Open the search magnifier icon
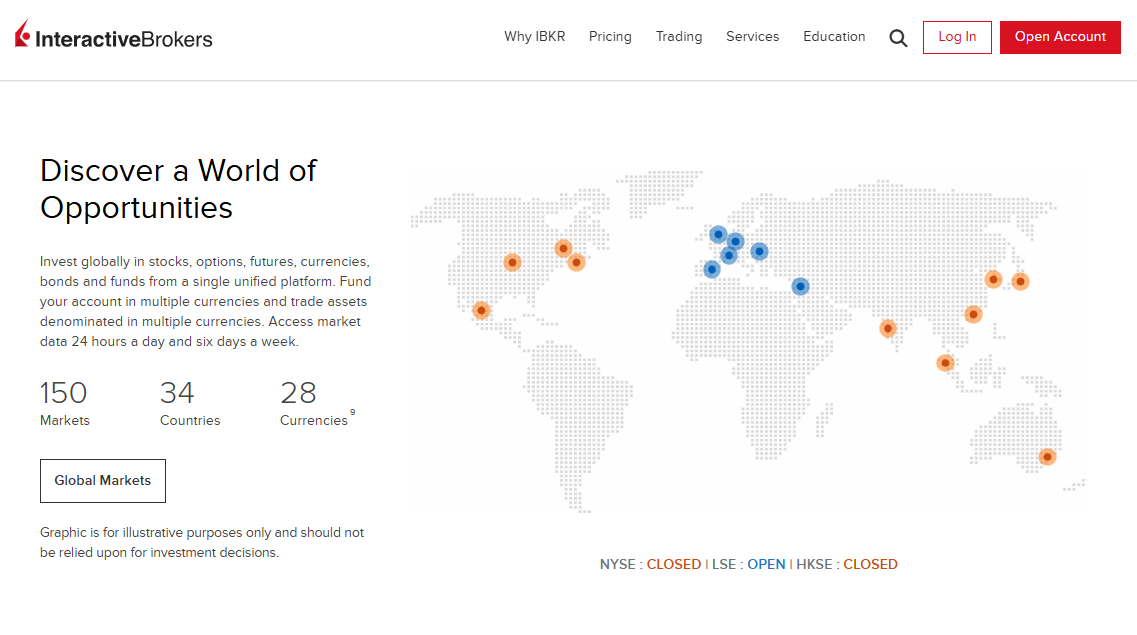1137x635 pixels. click(x=897, y=37)
